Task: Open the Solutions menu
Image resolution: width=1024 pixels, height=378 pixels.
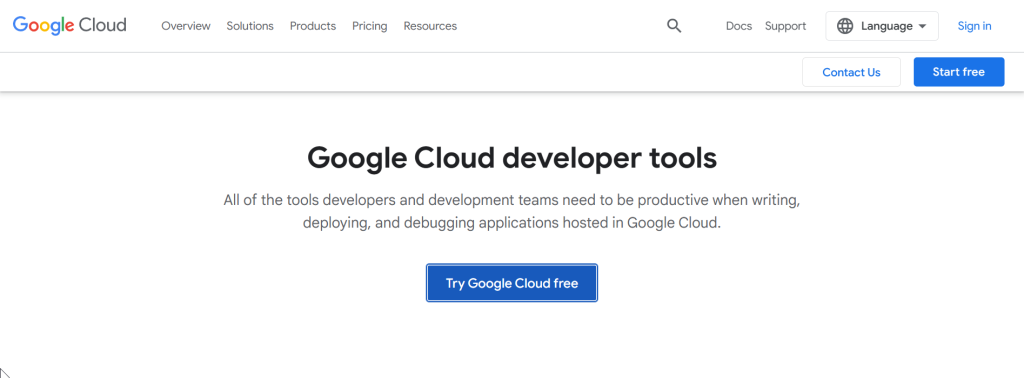Action: [x=250, y=26]
